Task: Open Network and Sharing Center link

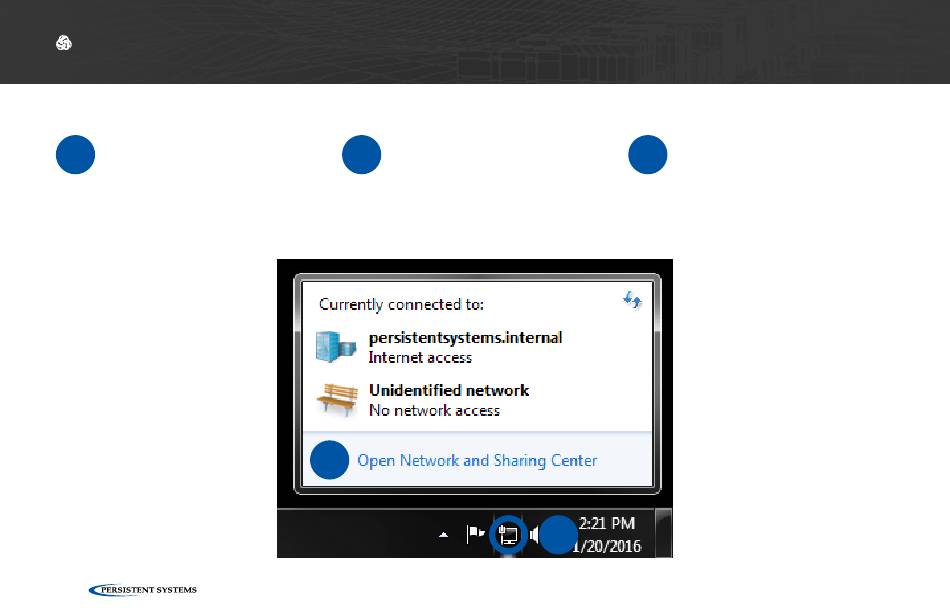Action: pos(477,460)
